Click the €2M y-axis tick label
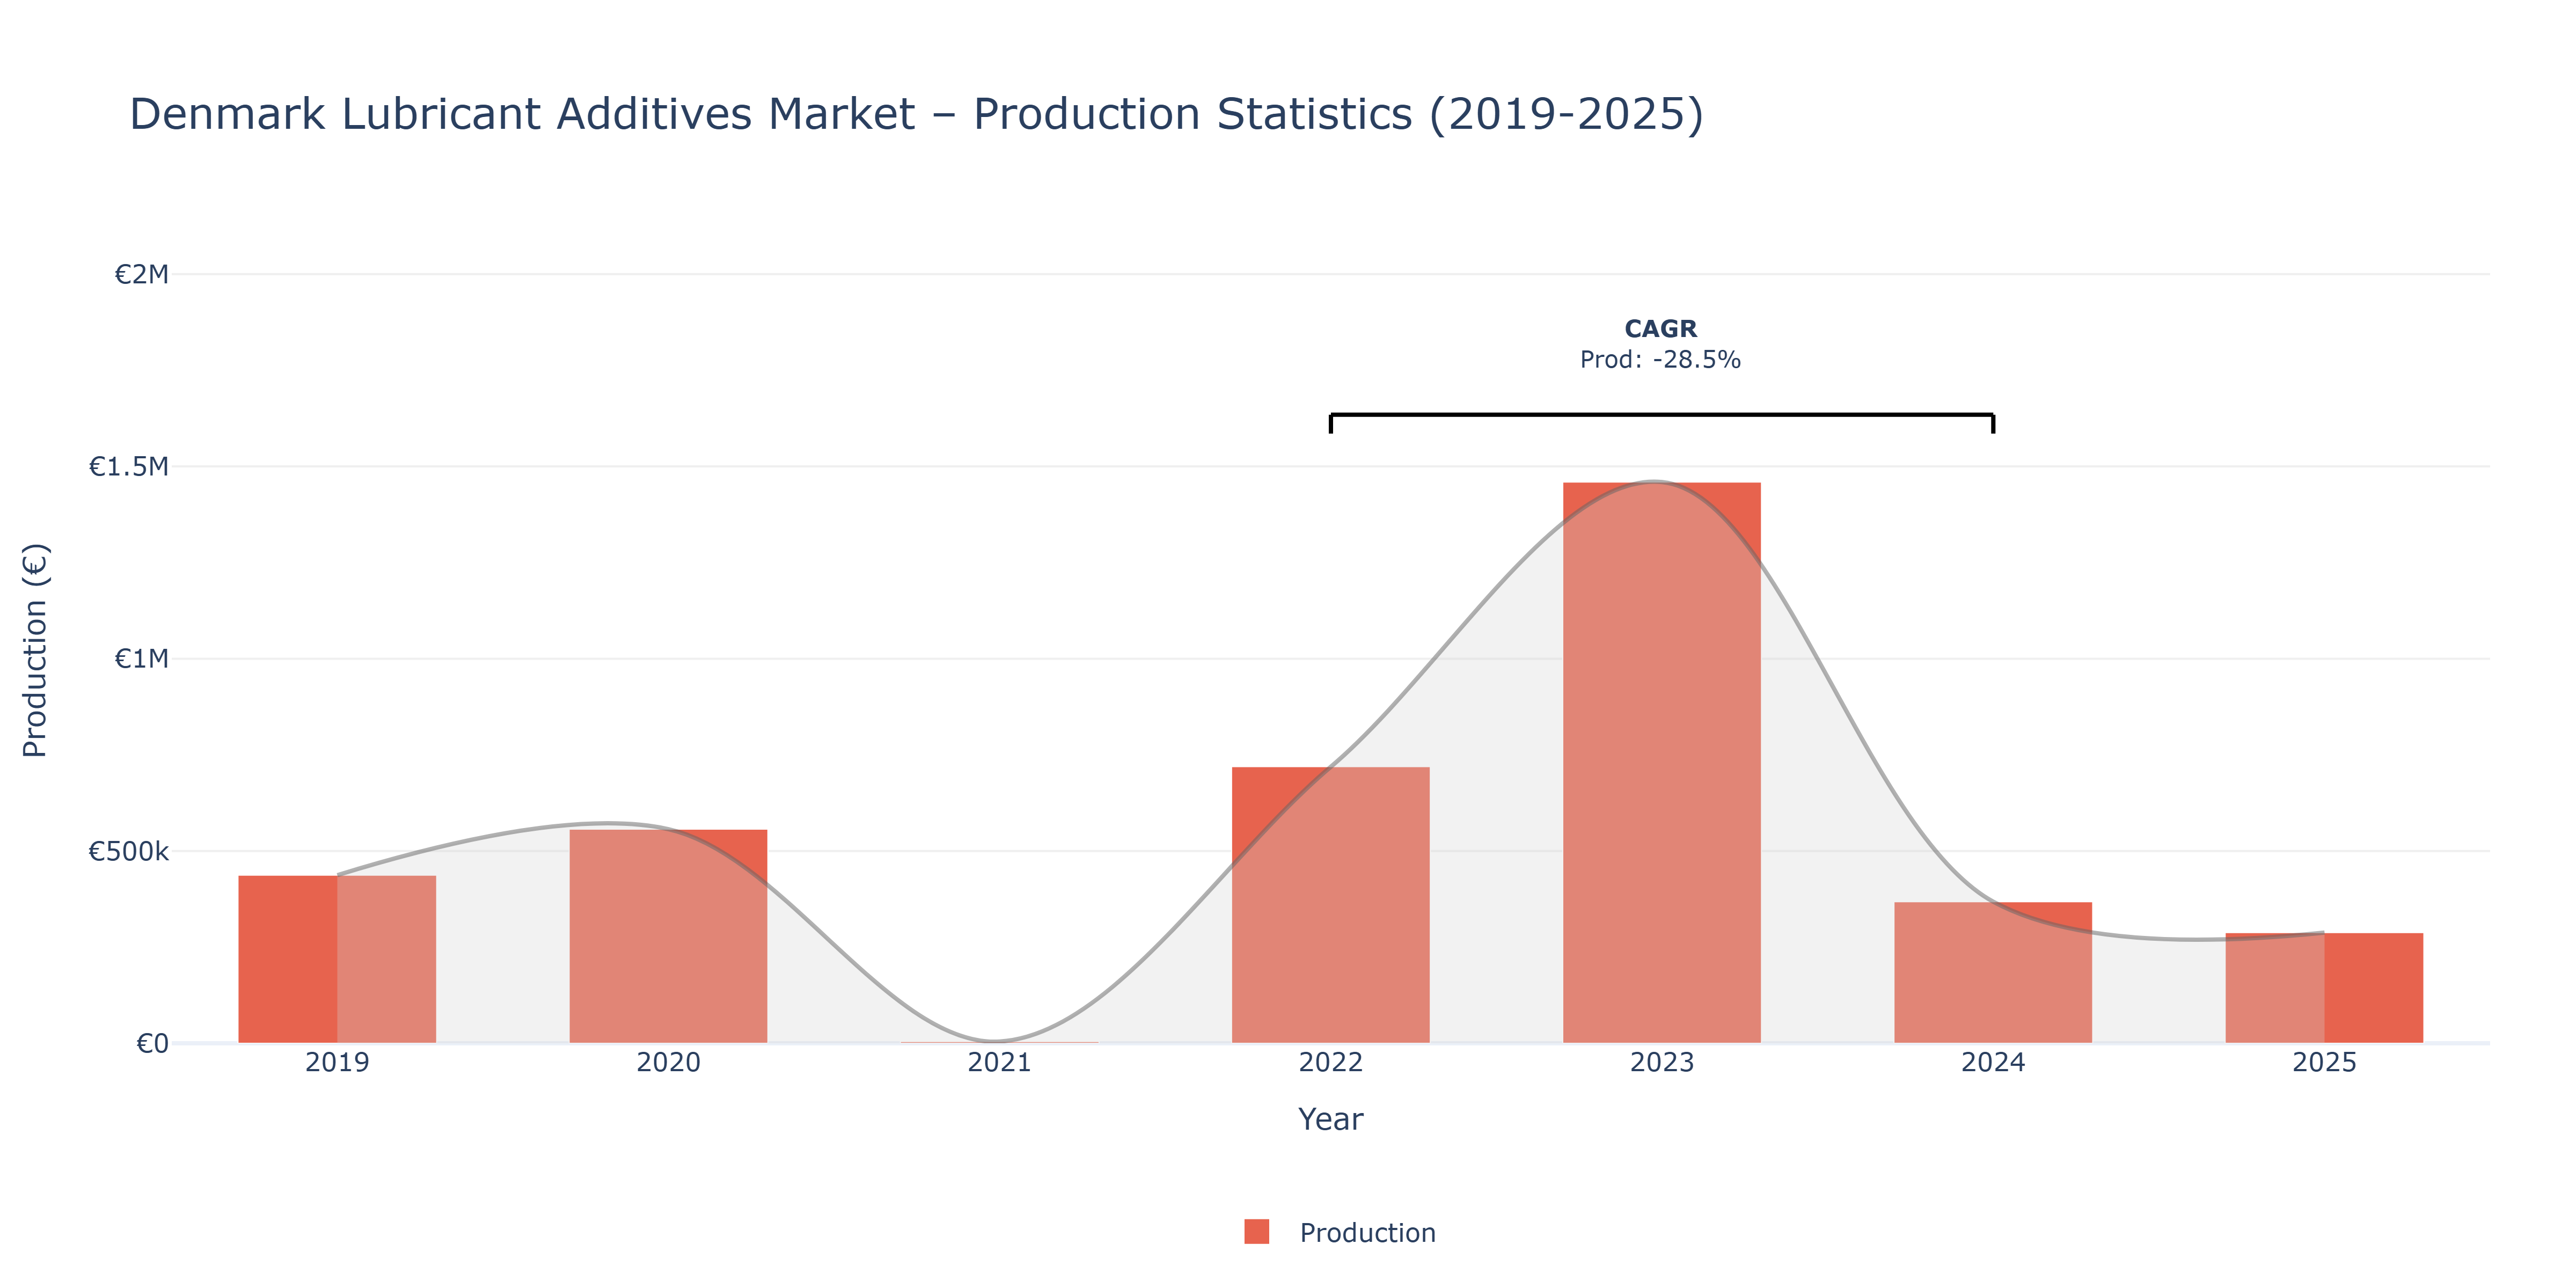Viewport: 2576px width, 1288px height. coord(141,274)
